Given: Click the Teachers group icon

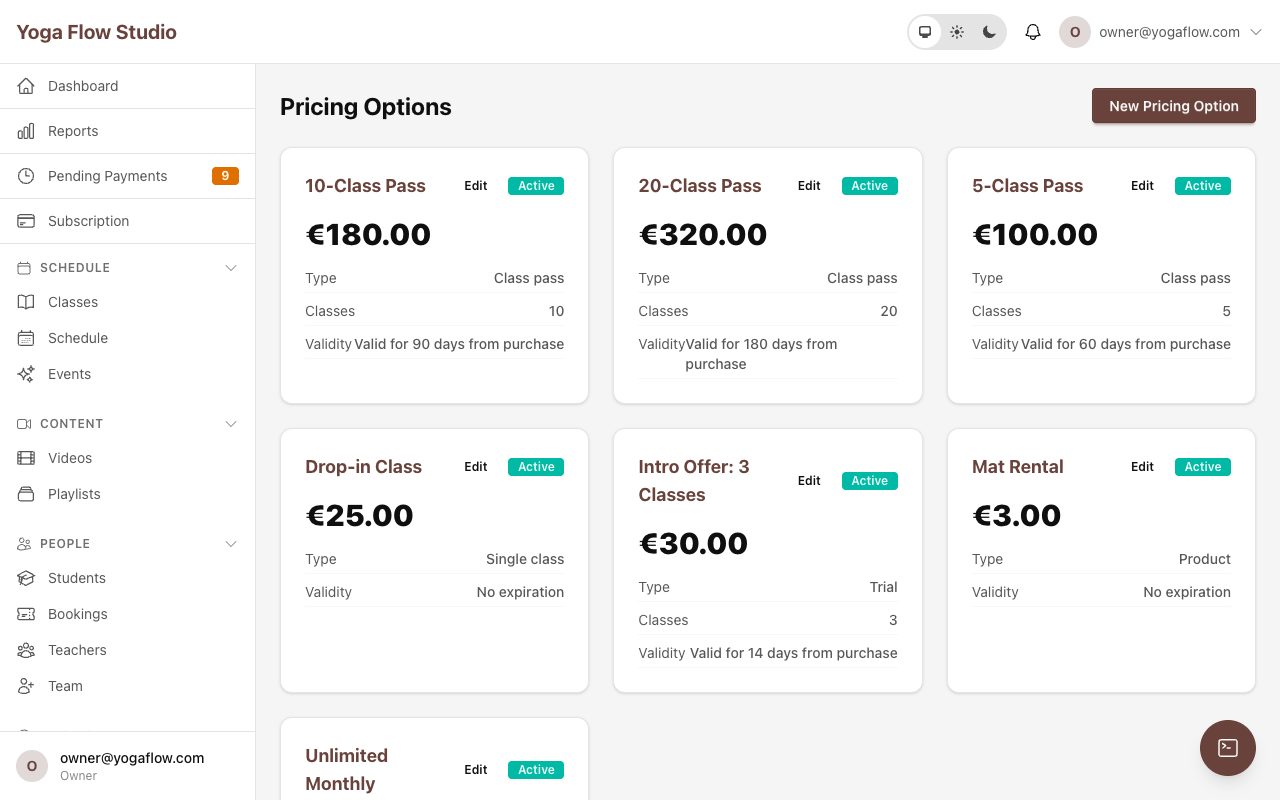Looking at the screenshot, I should pyautogui.click(x=26, y=650).
